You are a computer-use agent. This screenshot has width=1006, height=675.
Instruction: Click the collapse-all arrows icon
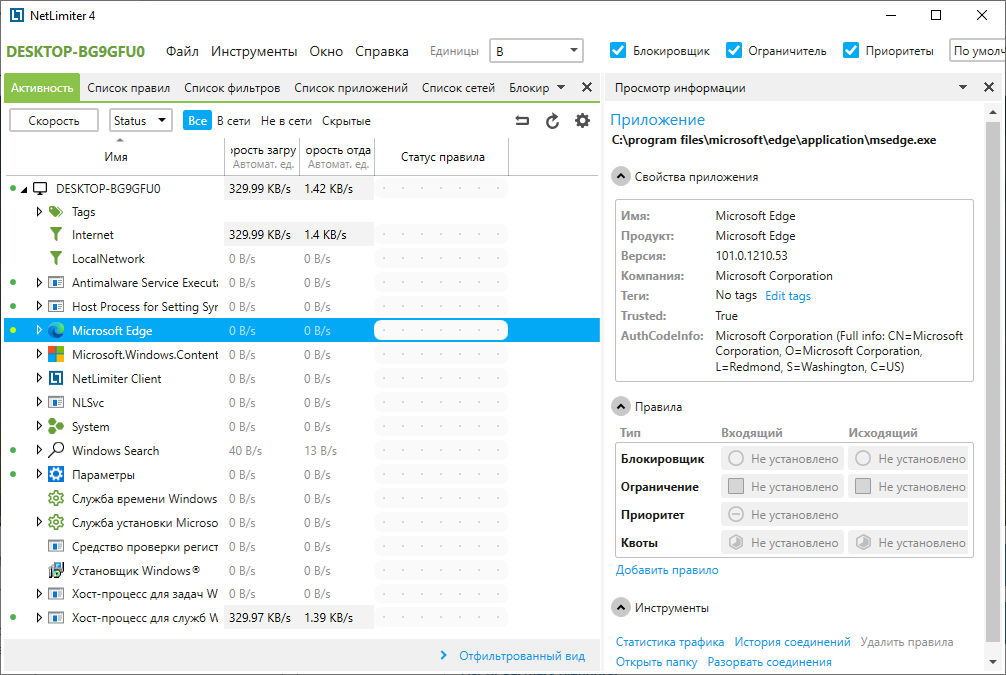point(522,121)
